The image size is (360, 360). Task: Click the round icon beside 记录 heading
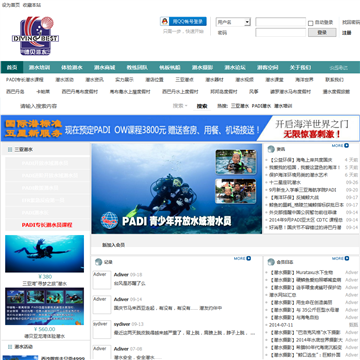click(x=98, y=262)
